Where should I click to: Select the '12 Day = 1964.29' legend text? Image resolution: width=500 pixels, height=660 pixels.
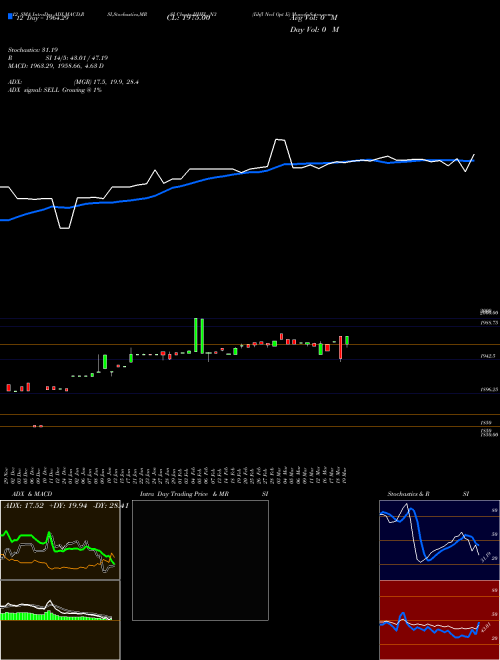point(41,17)
